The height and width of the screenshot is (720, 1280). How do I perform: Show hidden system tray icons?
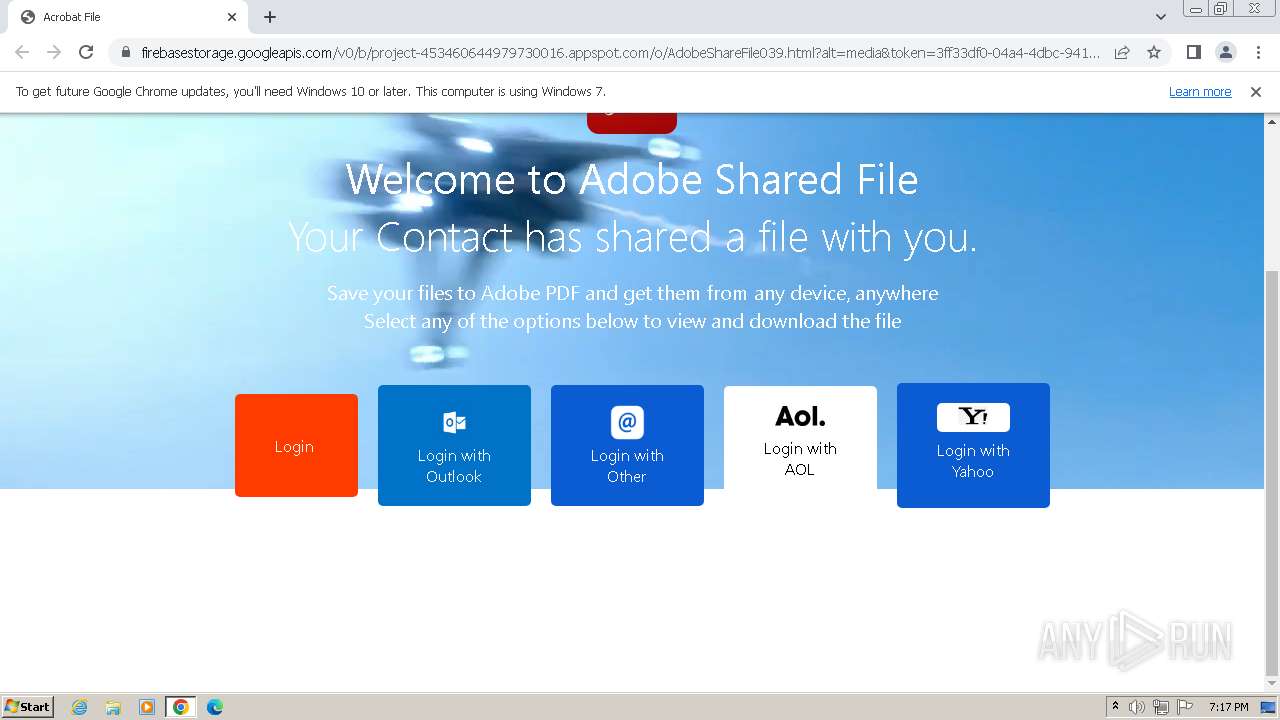1115,707
